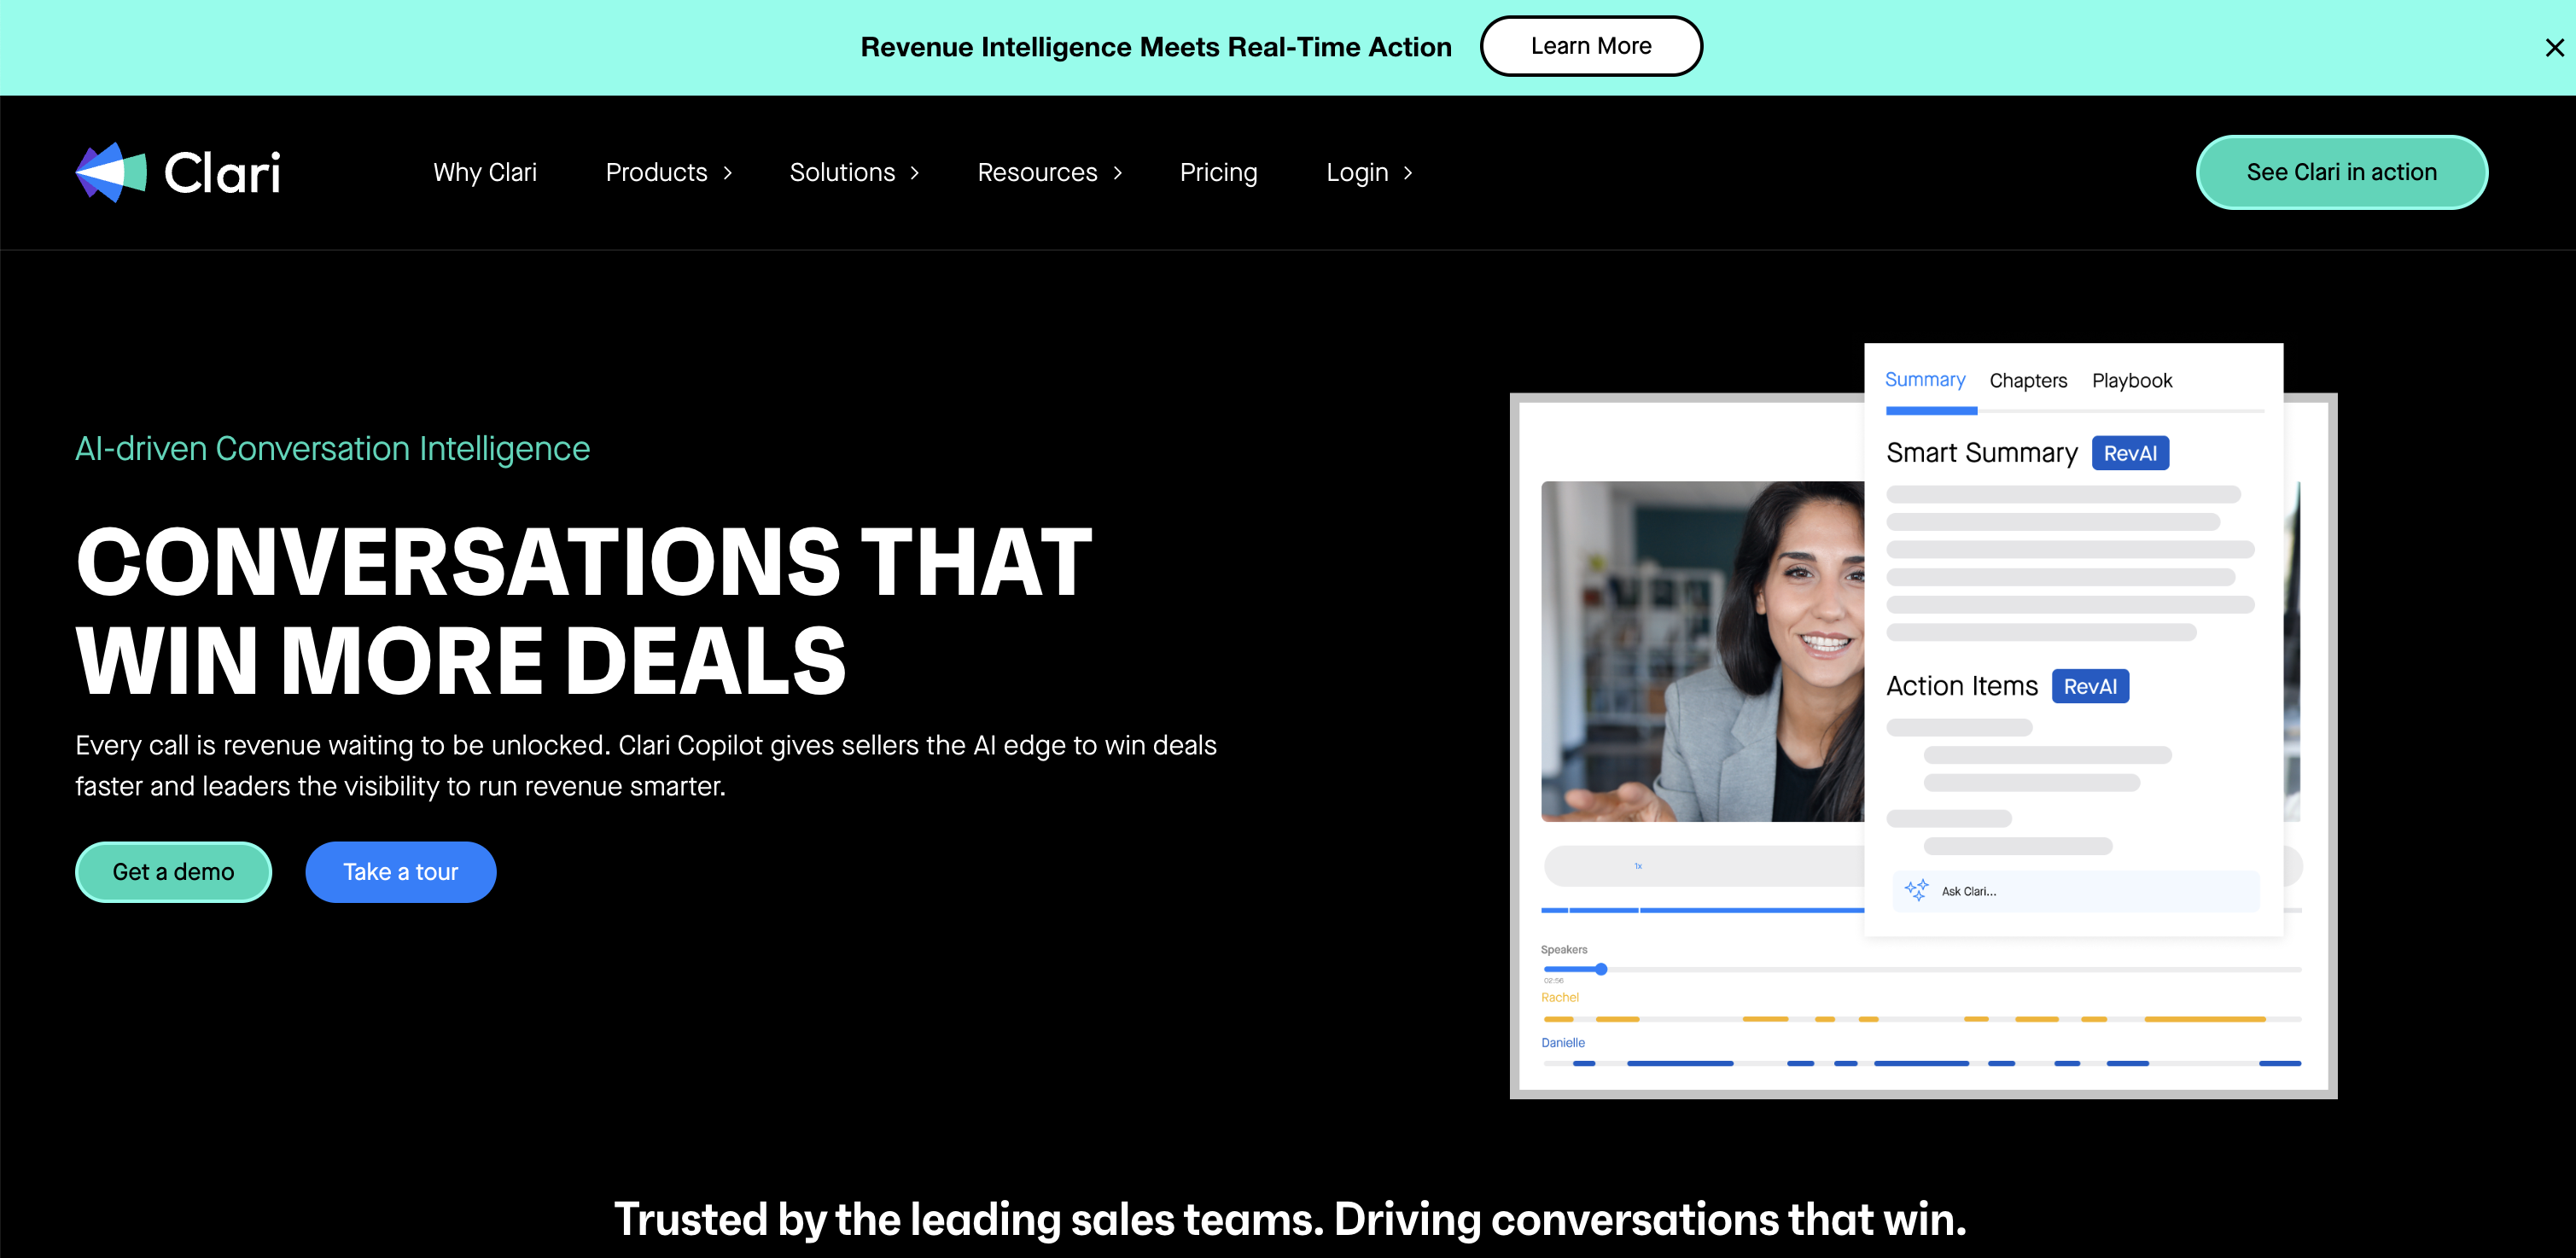This screenshot has width=2576, height=1258.
Task: Click the 1x playback speed label
Action: click(x=1638, y=866)
